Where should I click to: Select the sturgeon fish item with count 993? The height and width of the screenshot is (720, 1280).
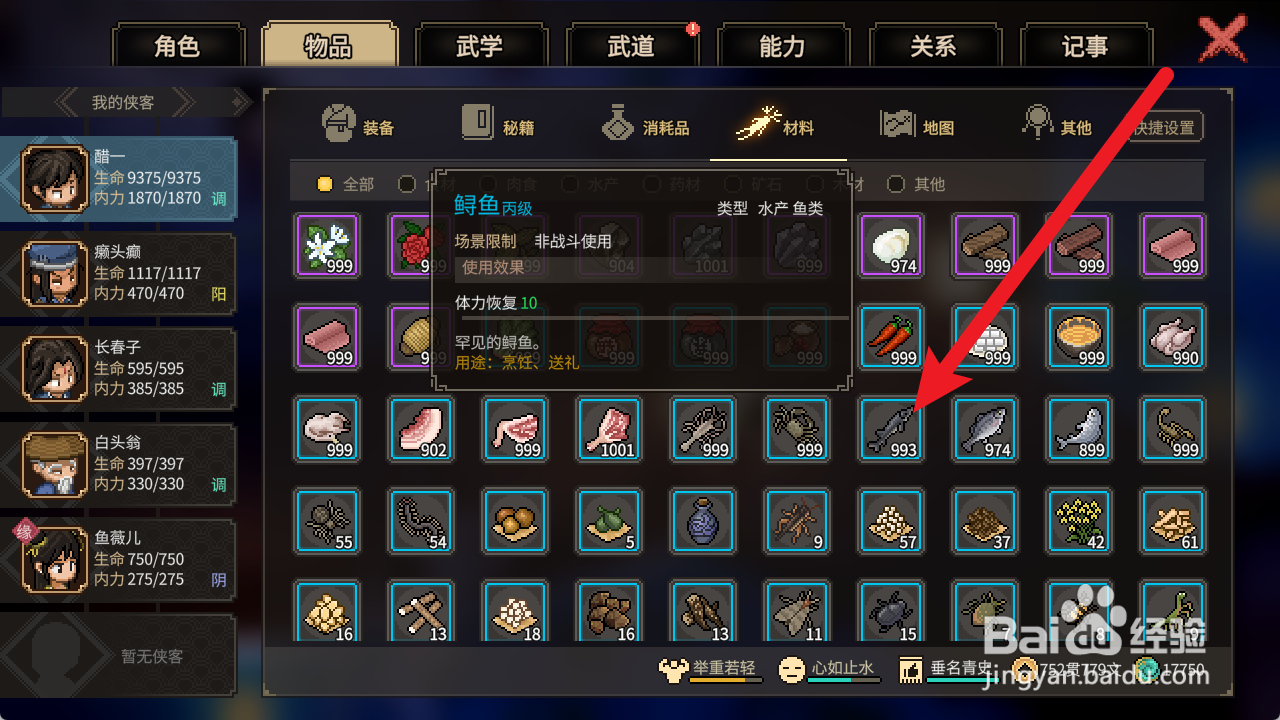click(890, 429)
